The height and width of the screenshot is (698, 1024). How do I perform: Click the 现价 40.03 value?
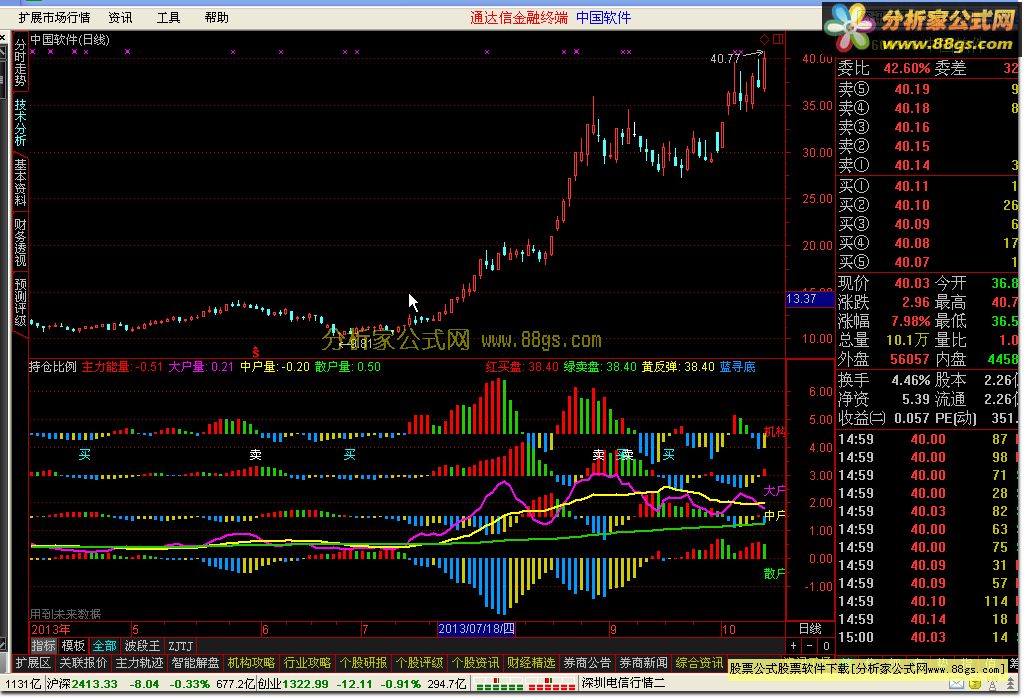coord(912,283)
